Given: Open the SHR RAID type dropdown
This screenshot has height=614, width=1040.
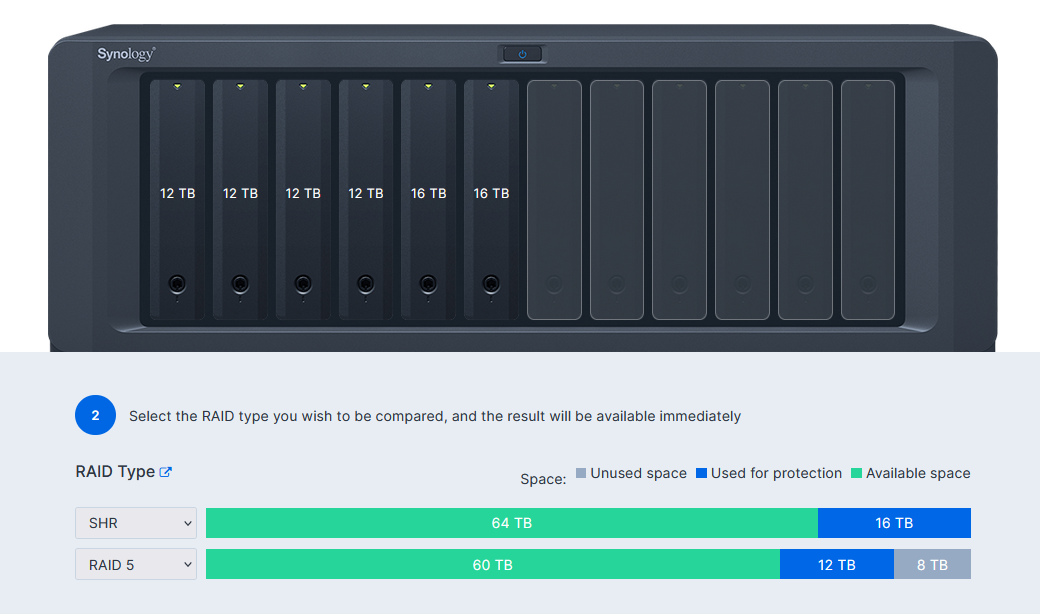Looking at the screenshot, I should click(x=135, y=522).
